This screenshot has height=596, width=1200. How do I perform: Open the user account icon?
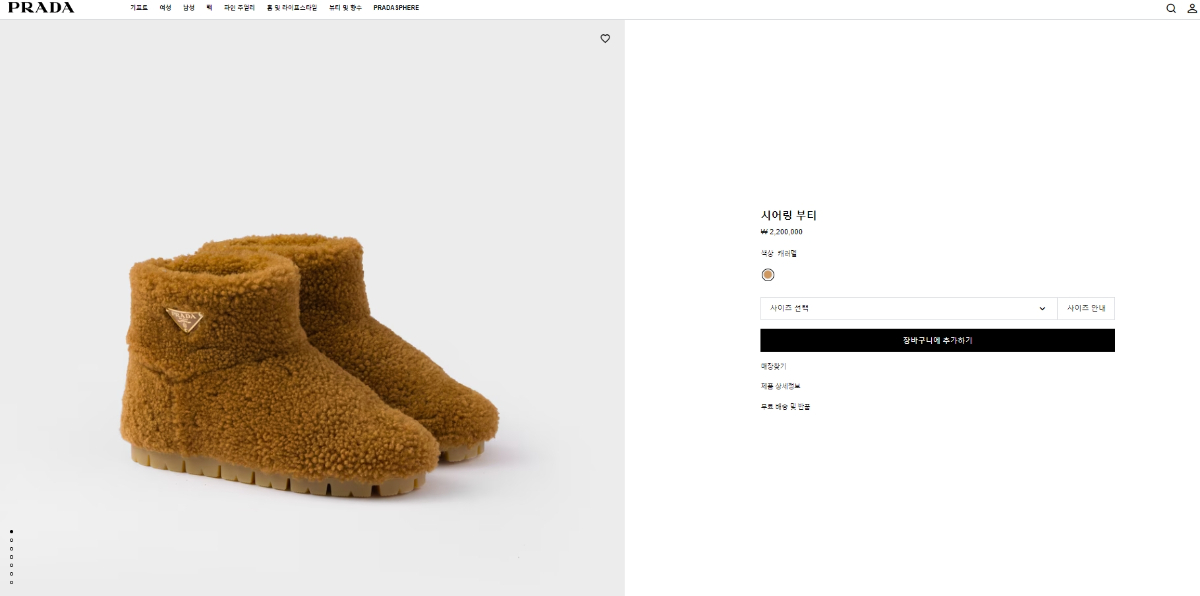(1191, 8)
